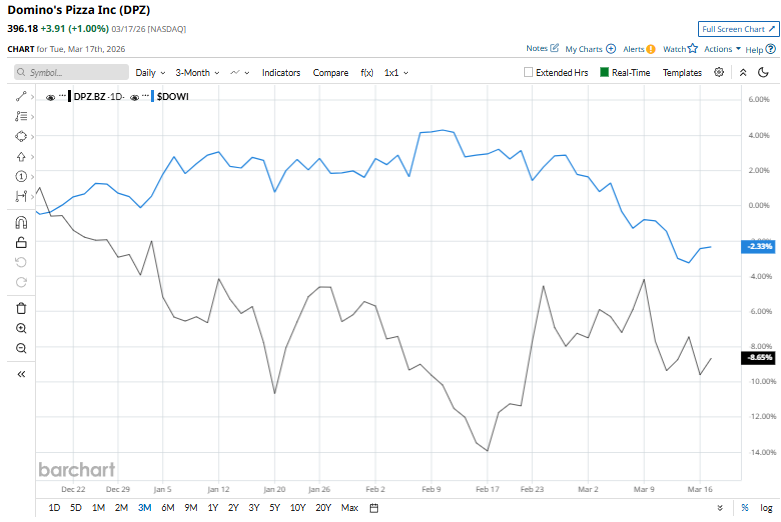Delete drawings with the trash icon

click(x=21, y=308)
